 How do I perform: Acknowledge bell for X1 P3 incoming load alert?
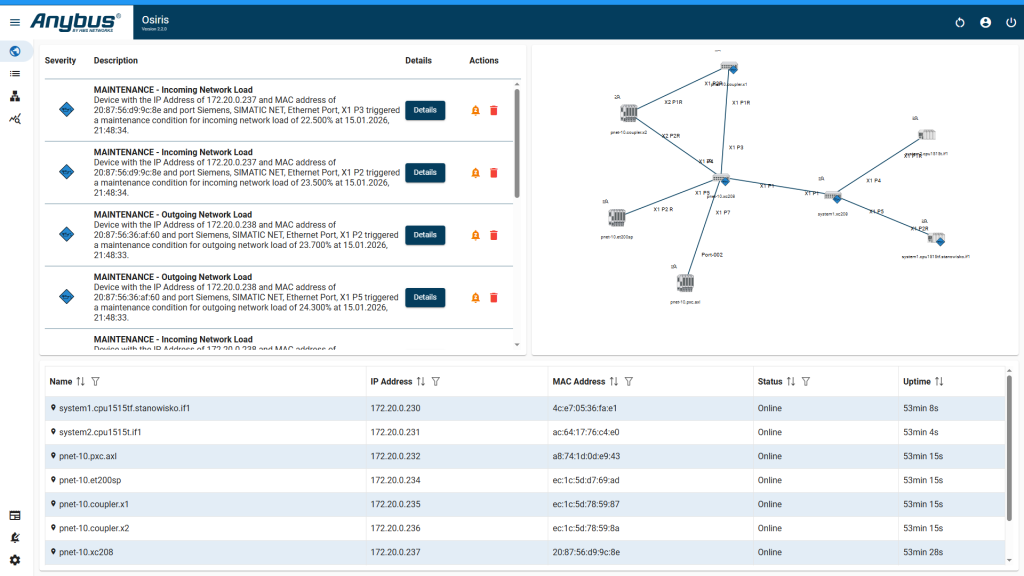pyautogui.click(x=475, y=110)
